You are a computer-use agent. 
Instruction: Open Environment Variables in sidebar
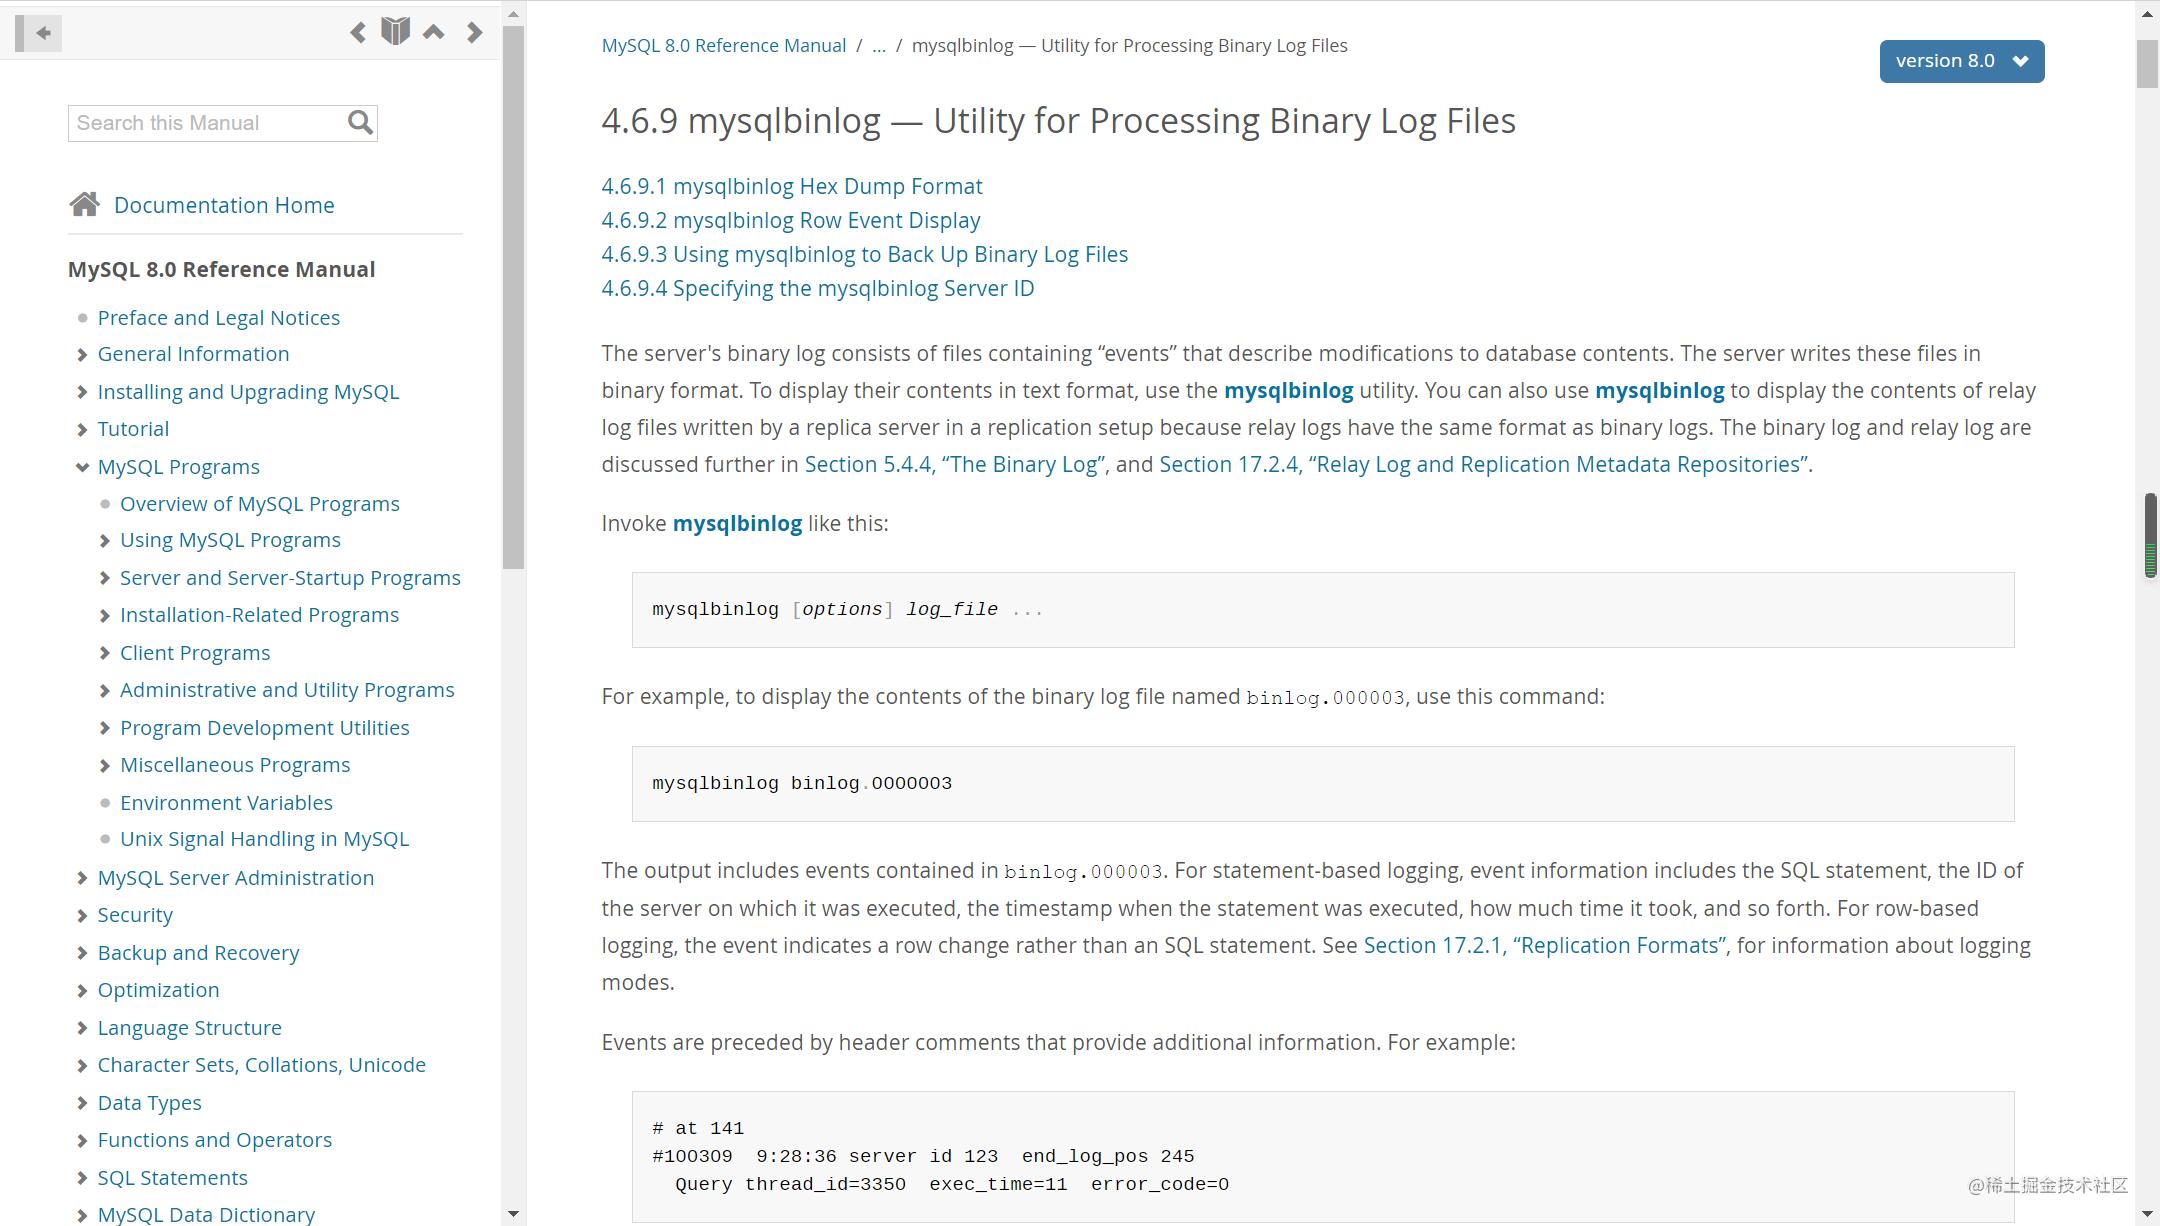coord(226,803)
